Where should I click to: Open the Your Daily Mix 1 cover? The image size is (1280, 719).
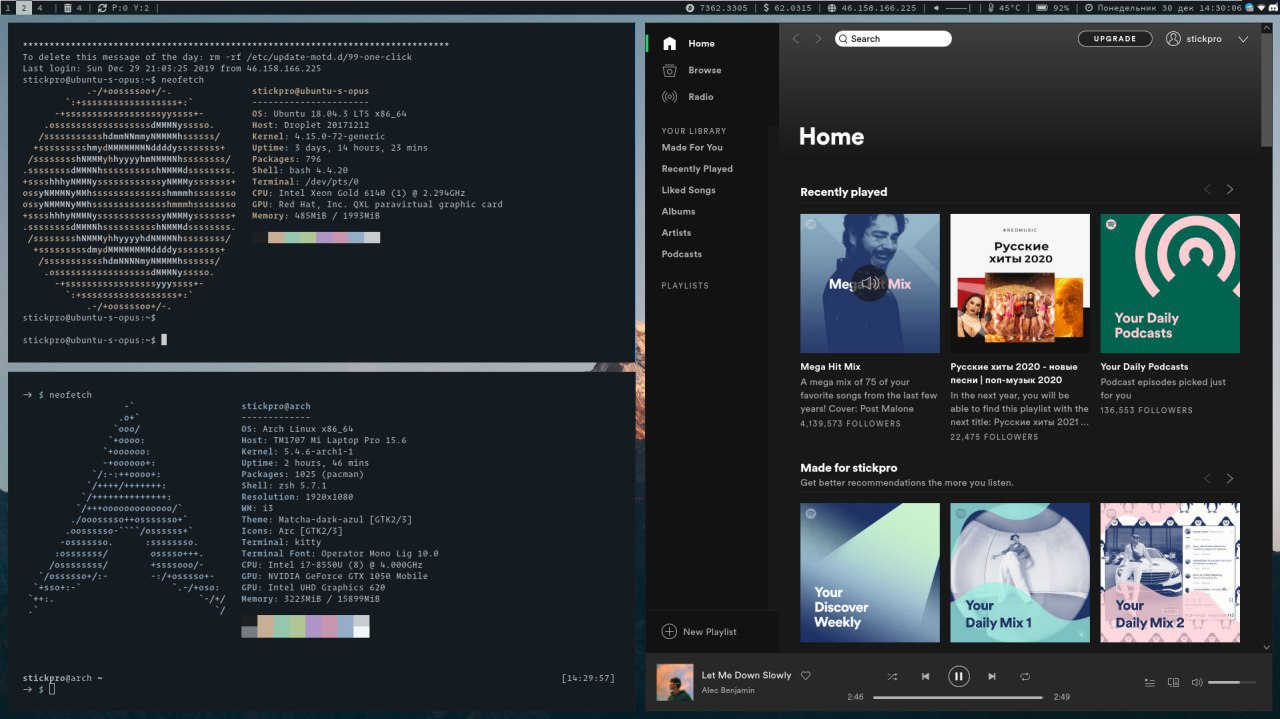tap(1020, 572)
